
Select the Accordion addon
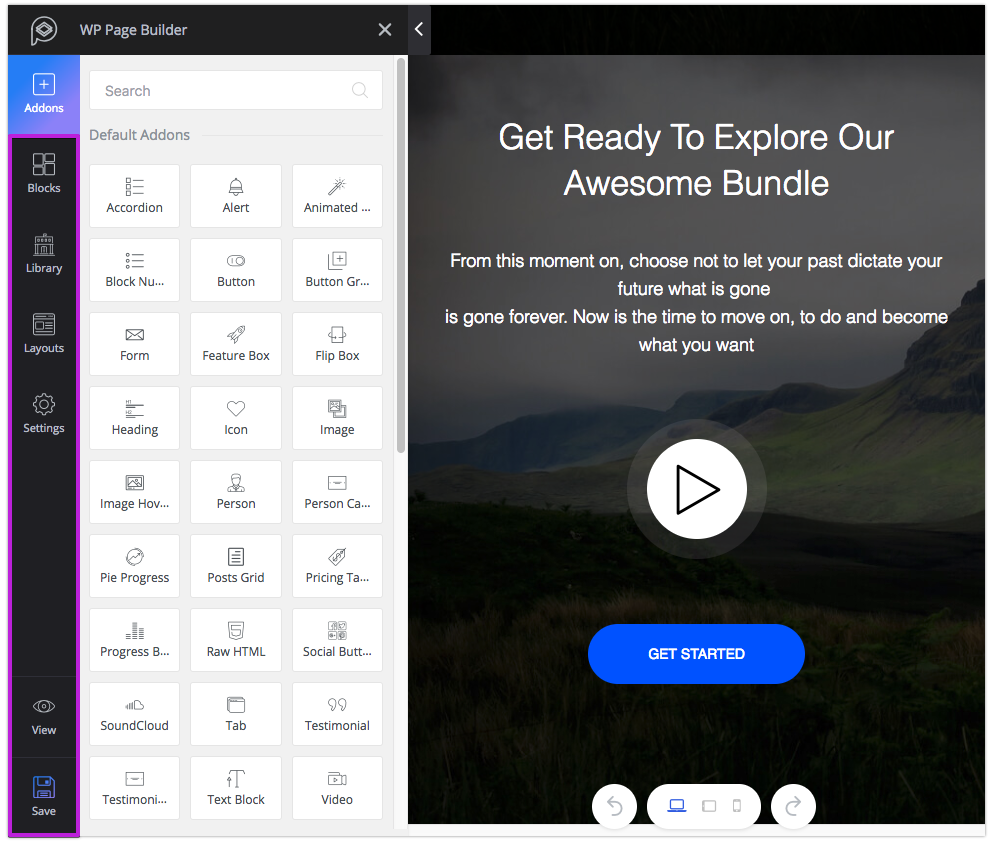coord(134,196)
